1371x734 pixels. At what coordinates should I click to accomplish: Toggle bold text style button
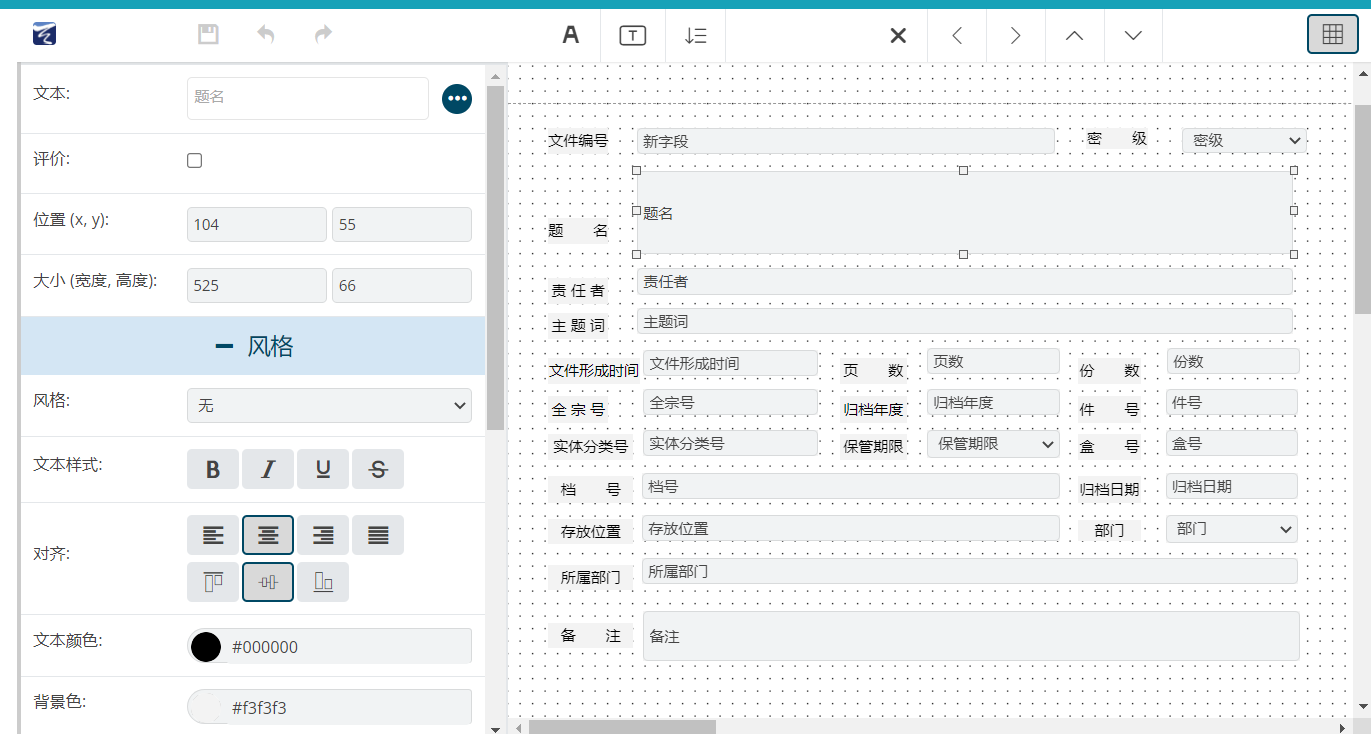pos(213,469)
